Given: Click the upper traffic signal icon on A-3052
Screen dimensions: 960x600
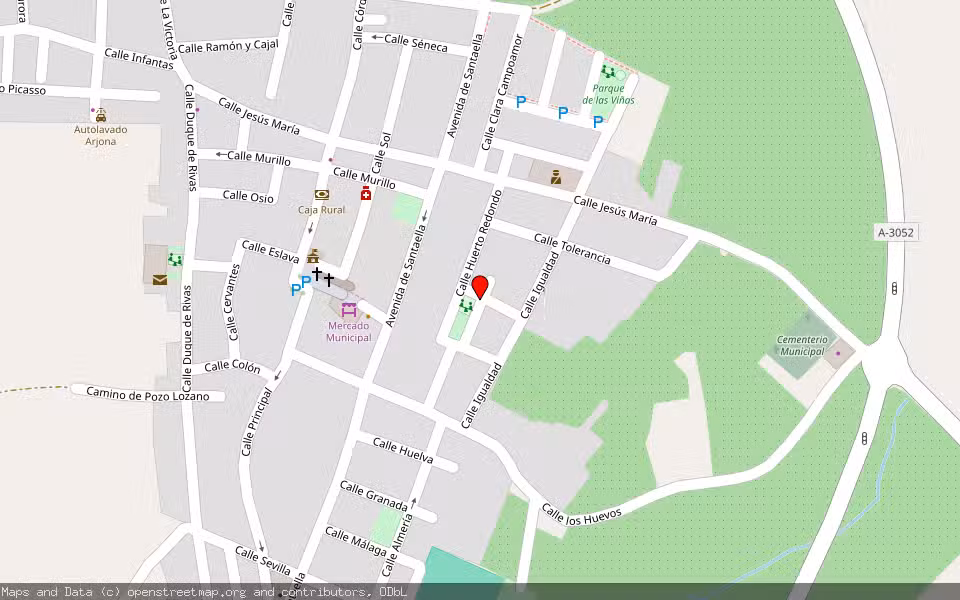Looking at the screenshot, I should point(894,288).
